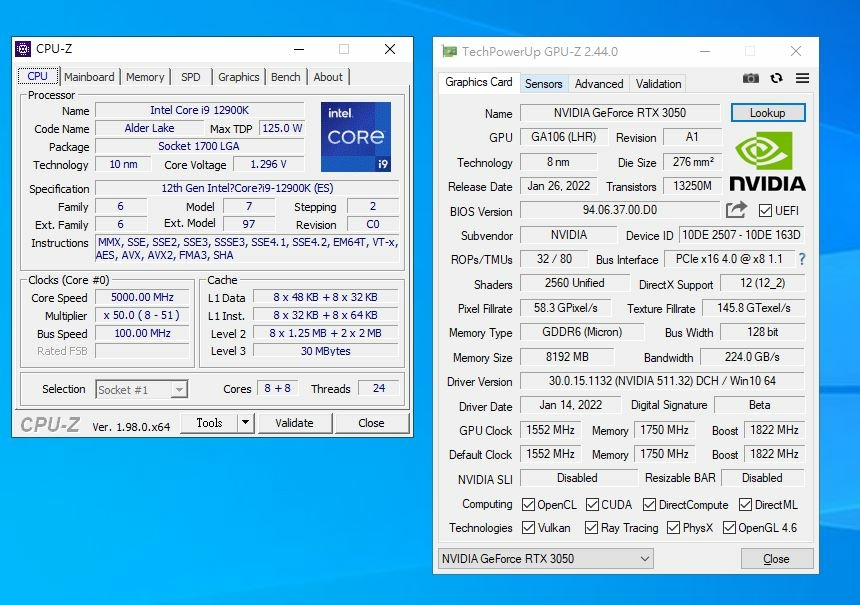
Task: Click the Texture Fillrate value 145.8 GTexel/s
Action: (754, 308)
